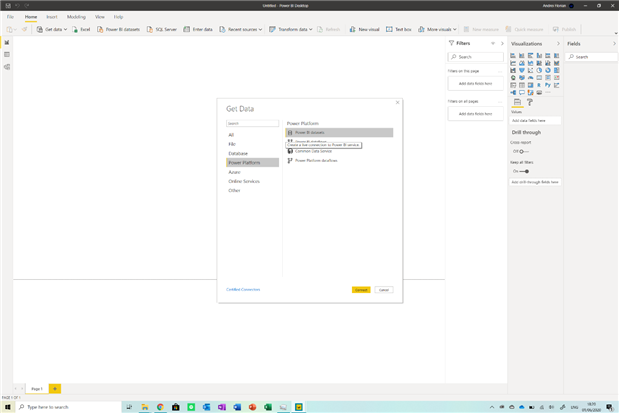Select the Ribbon chart visual
Viewport: 619px width, 413px height.
pos(556,63)
